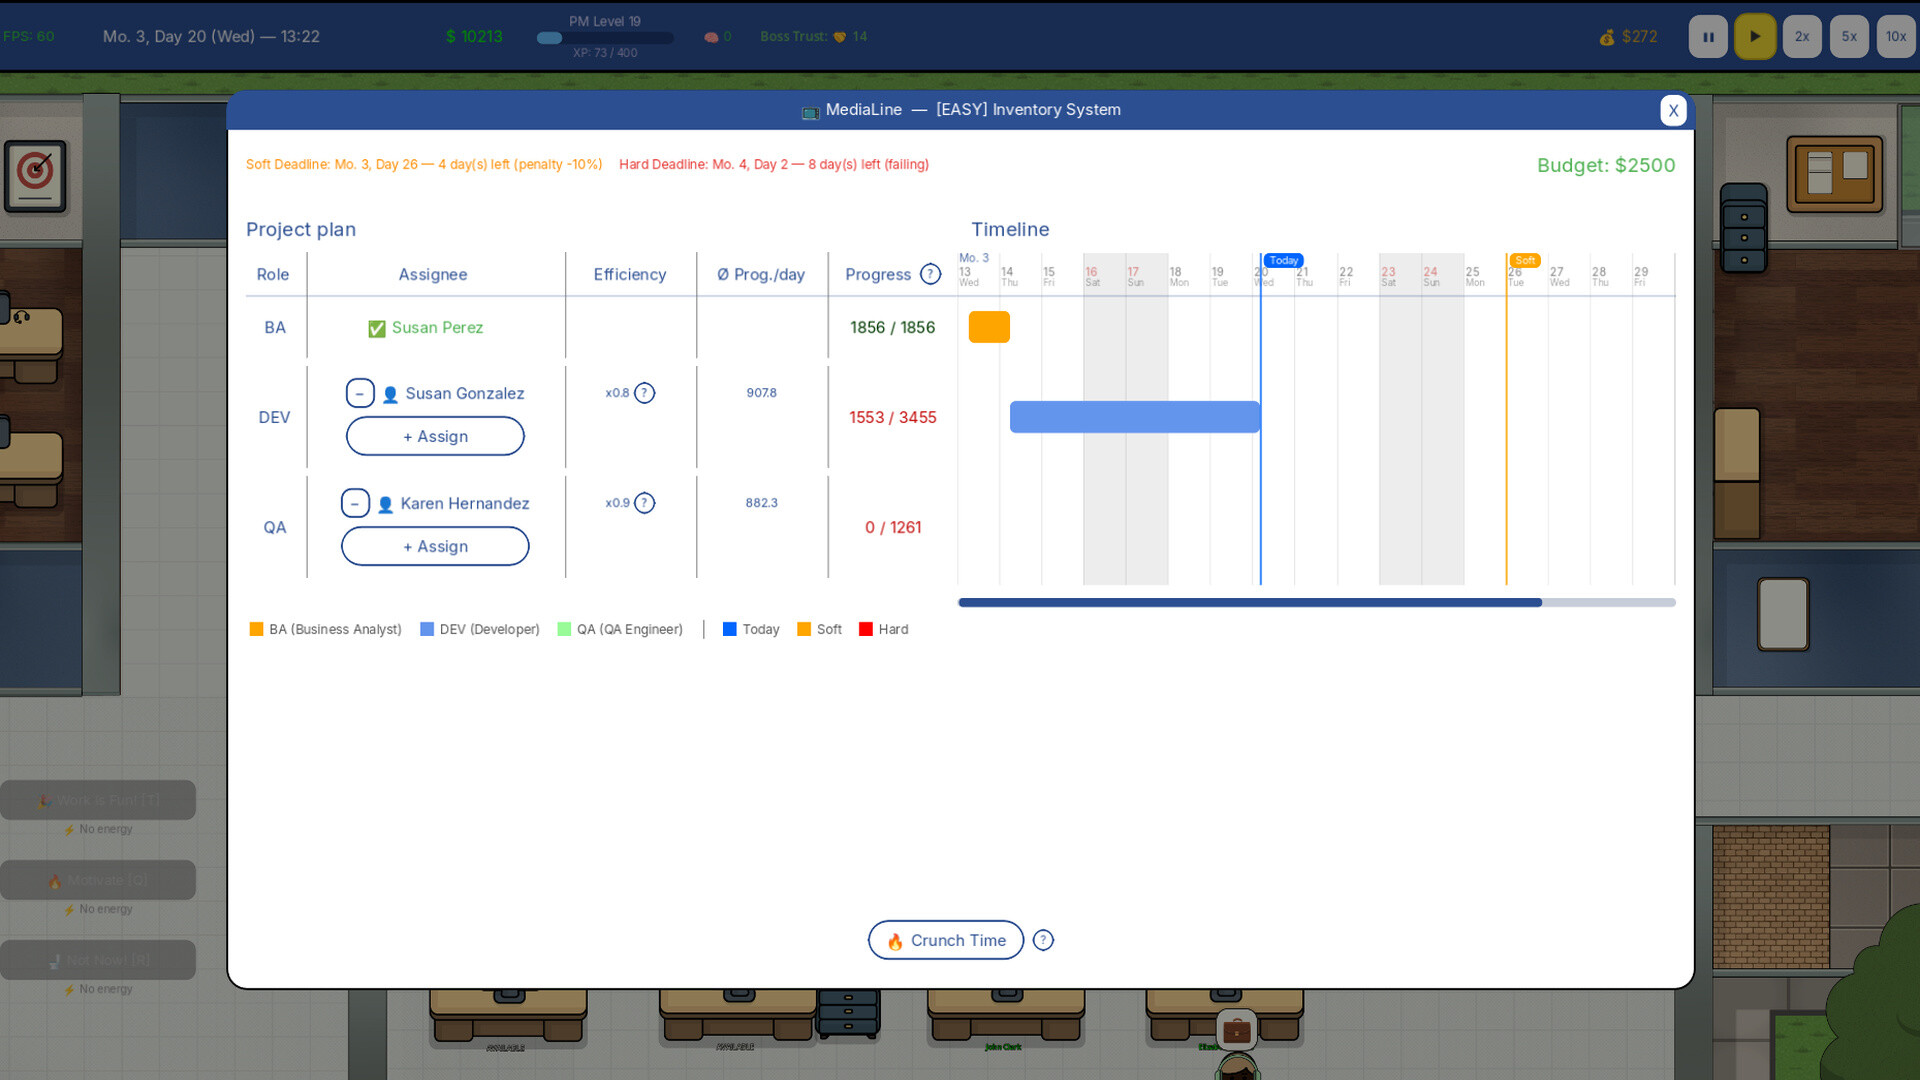
Task: Set game speed to 10x
Action: coord(1896,37)
